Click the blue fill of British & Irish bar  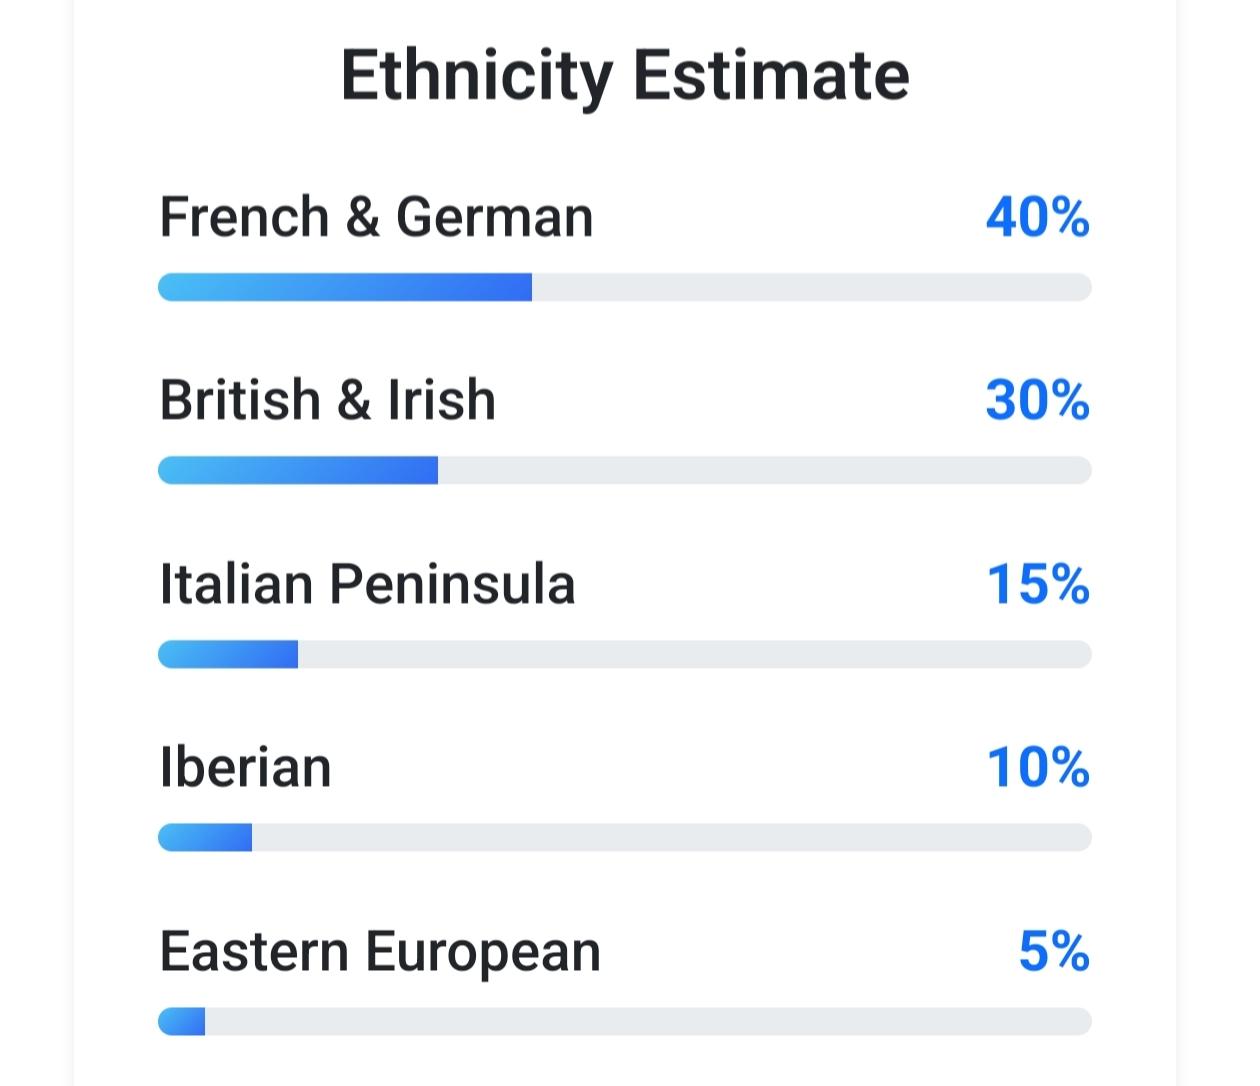click(x=298, y=471)
